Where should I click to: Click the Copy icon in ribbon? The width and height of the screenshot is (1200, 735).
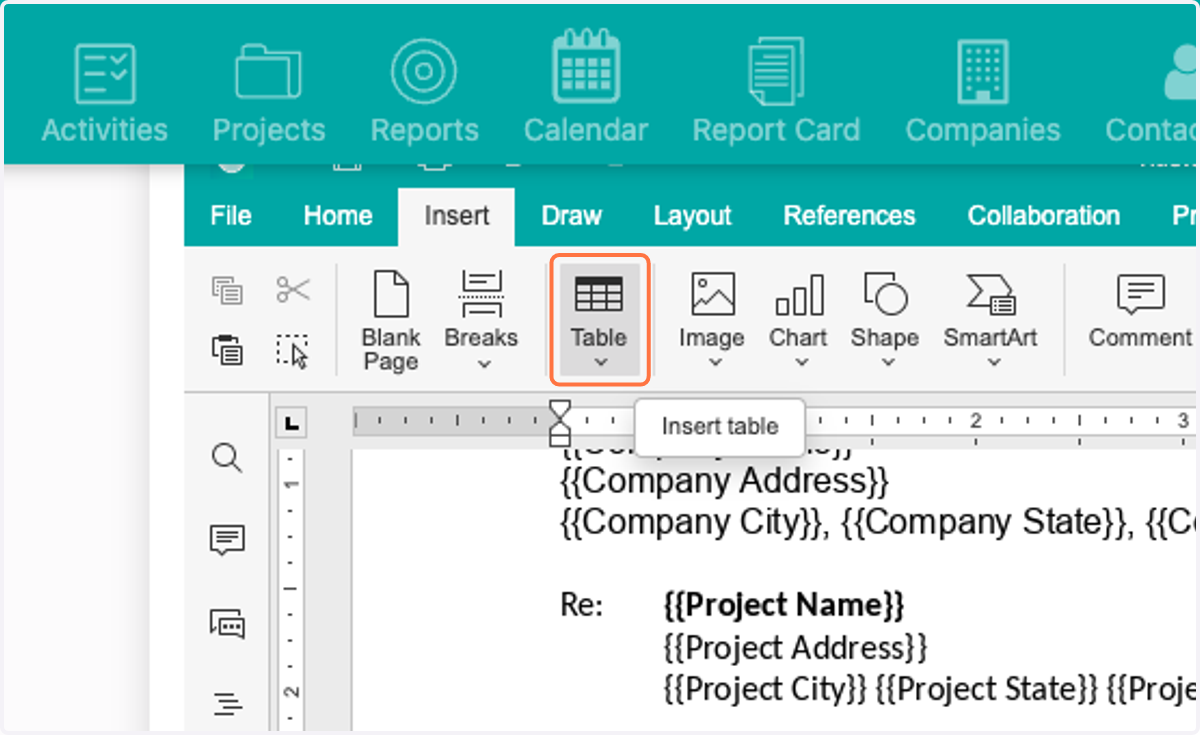[x=227, y=291]
